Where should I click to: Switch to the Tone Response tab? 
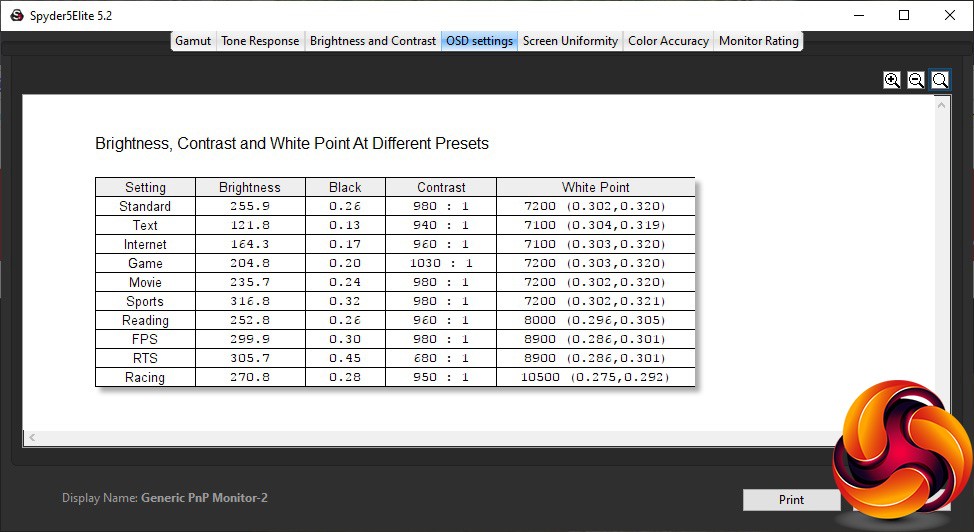click(x=260, y=41)
